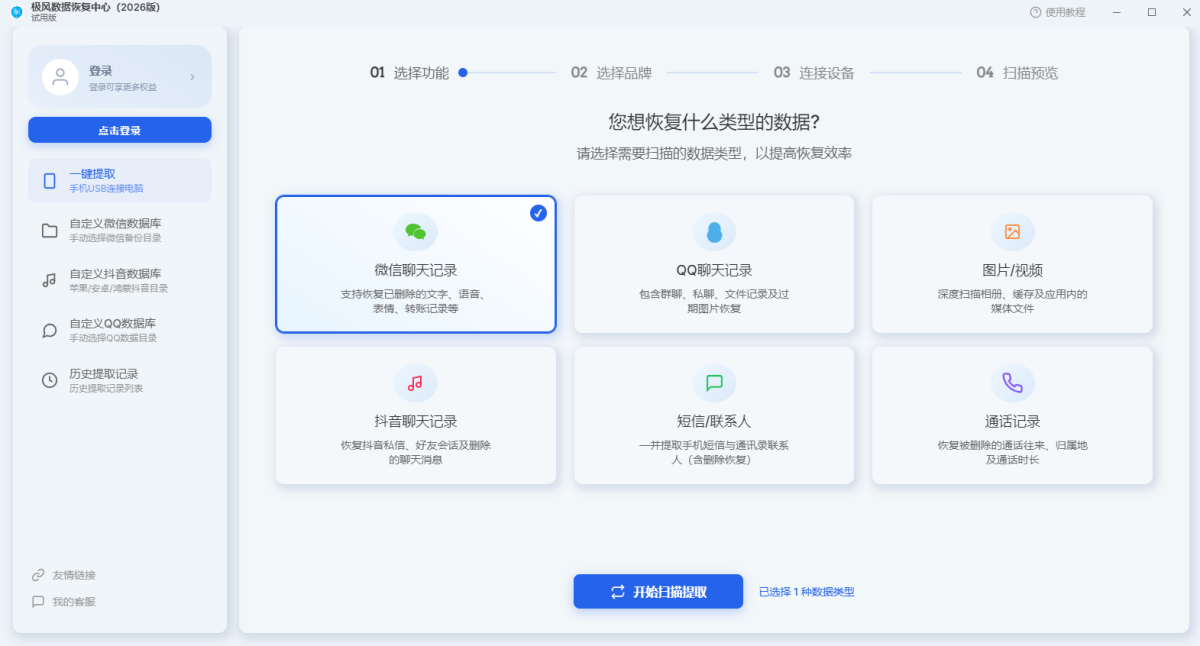The height and width of the screenshot is (646, 1200).
Task: Click the green WeChat icon
Action: (x=415, y=232)
